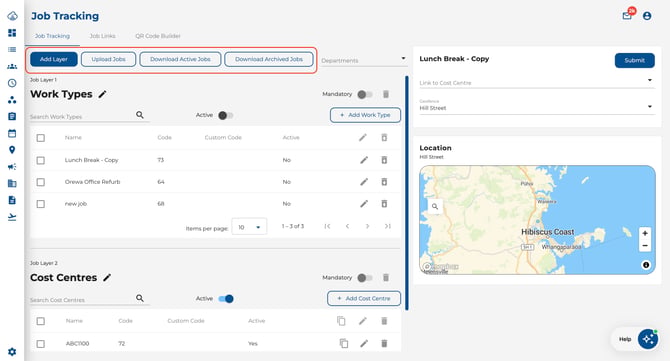Image resolution: width=670 pixels, height=361 pixels.
Task: Toggle Mandatory switch for Work Types
Action: point(365,94)
